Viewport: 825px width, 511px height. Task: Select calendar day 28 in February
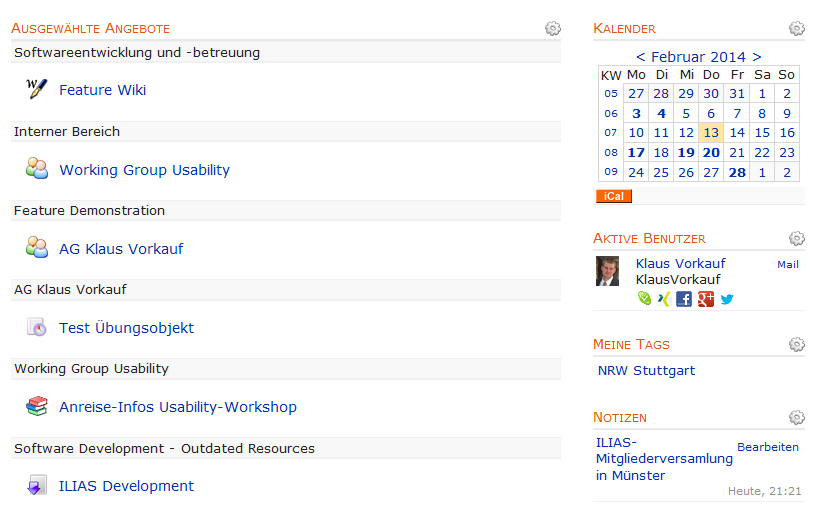737,173
